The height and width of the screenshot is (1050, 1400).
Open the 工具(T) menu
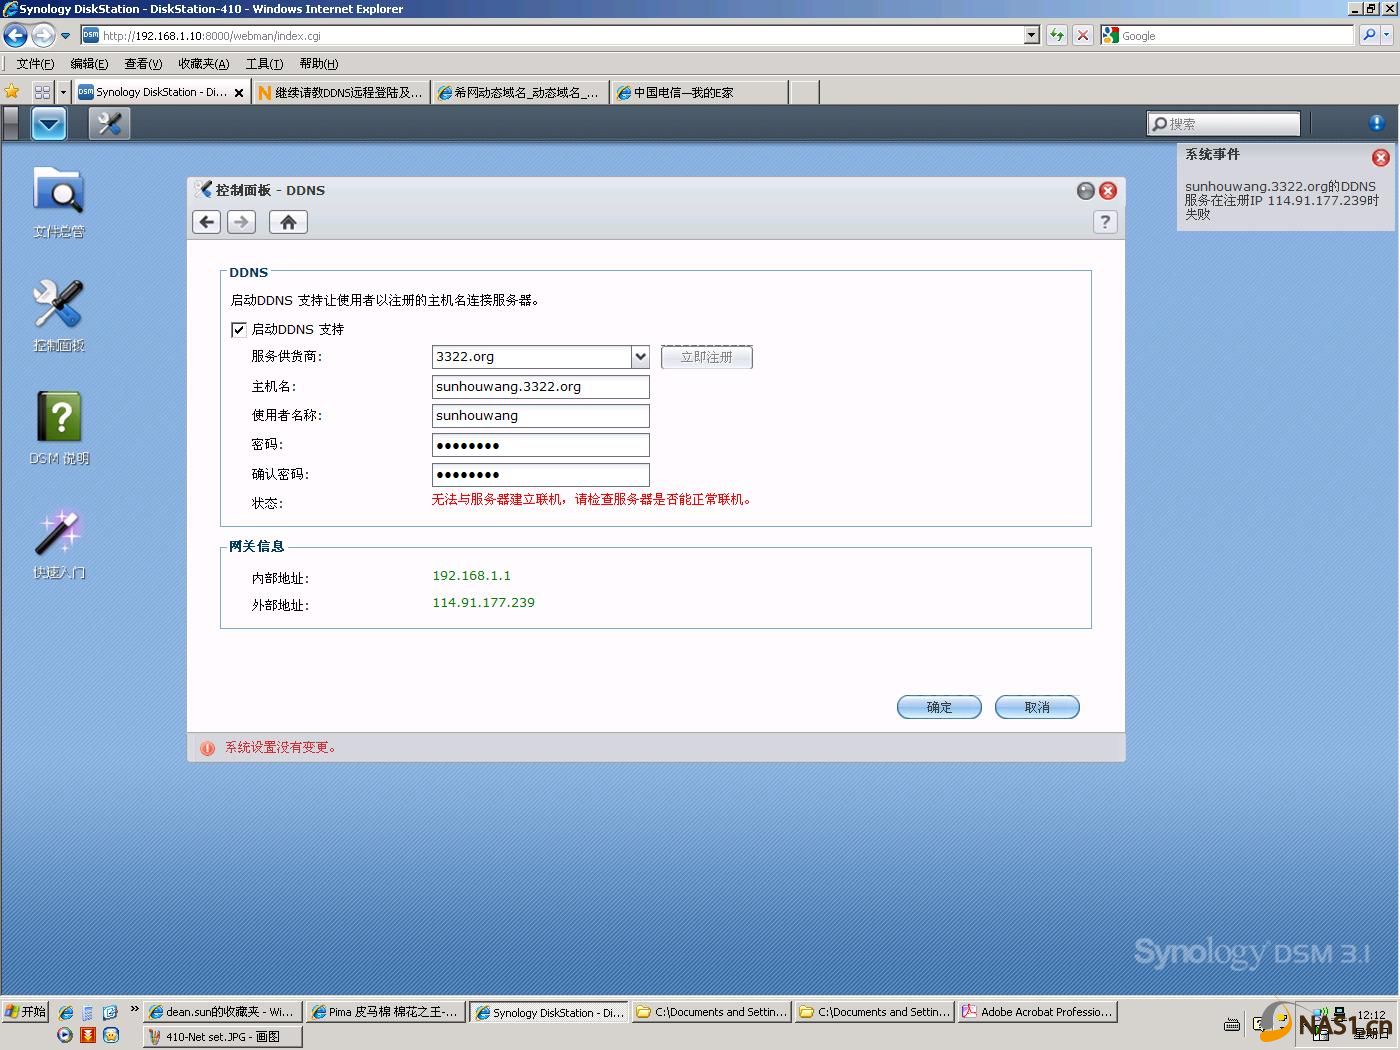tap(264, 64)
